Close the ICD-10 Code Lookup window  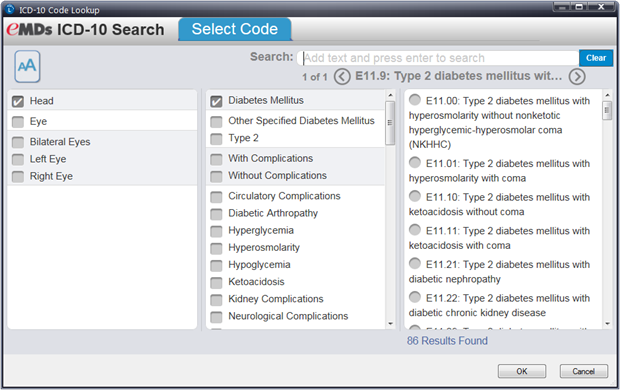pyautogui.click(x=601, y=7)
